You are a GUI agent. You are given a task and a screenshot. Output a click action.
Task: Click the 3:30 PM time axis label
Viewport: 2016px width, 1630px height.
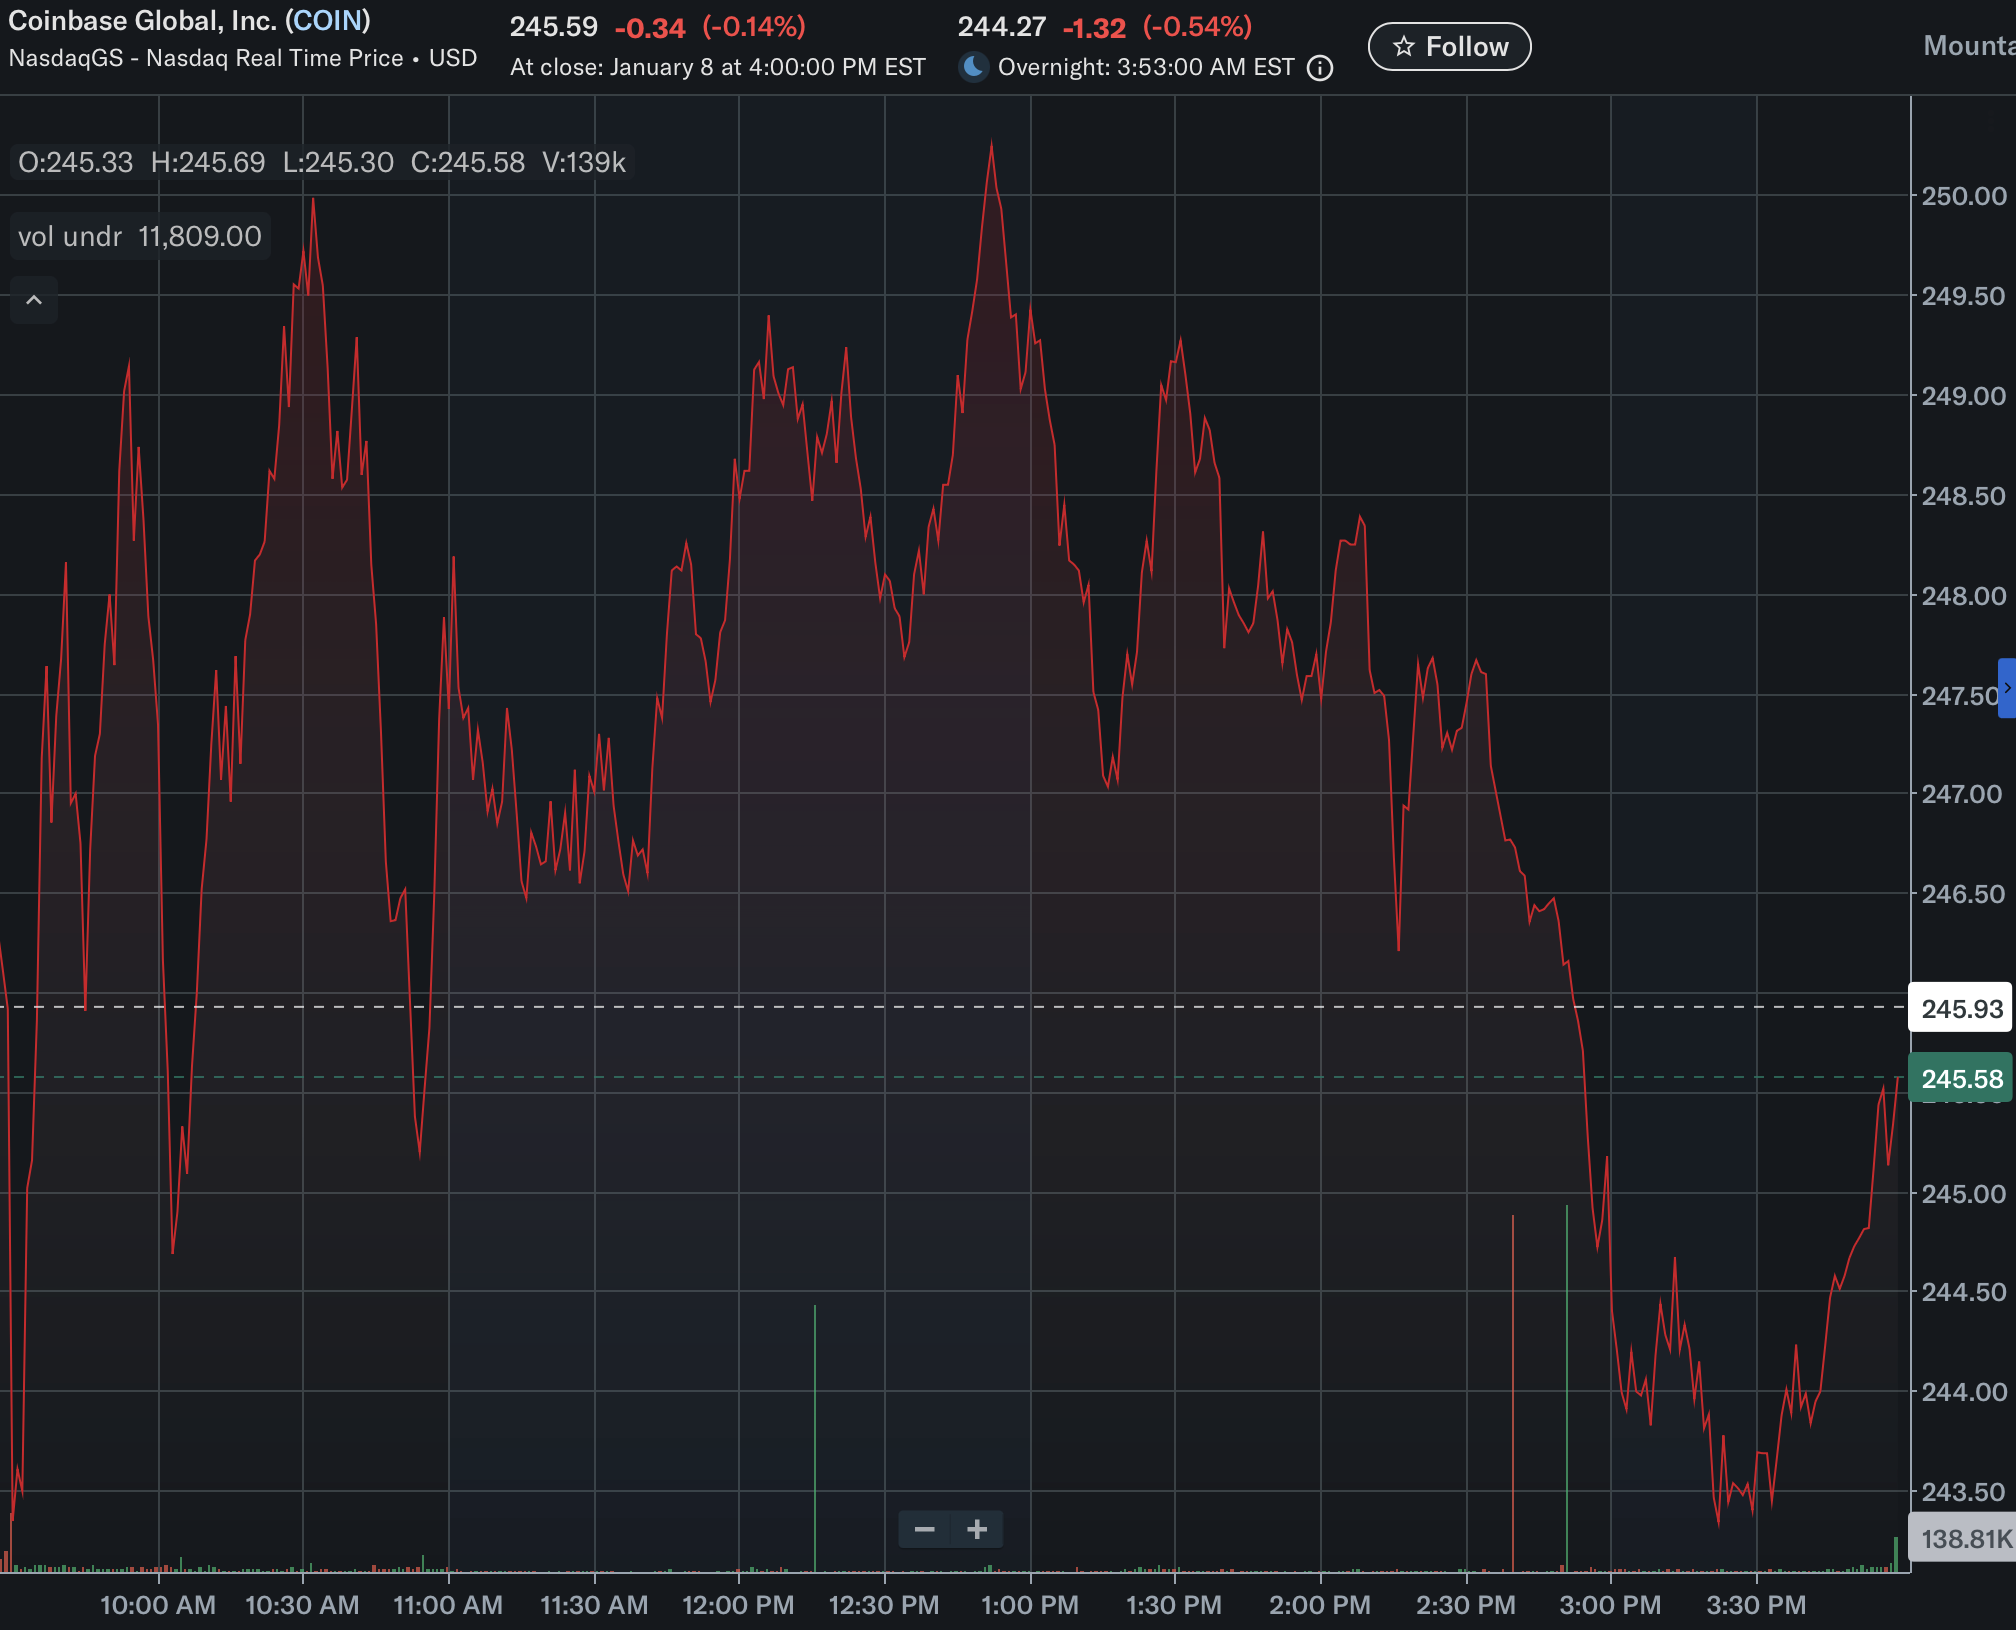(x=1756, y=1605)
